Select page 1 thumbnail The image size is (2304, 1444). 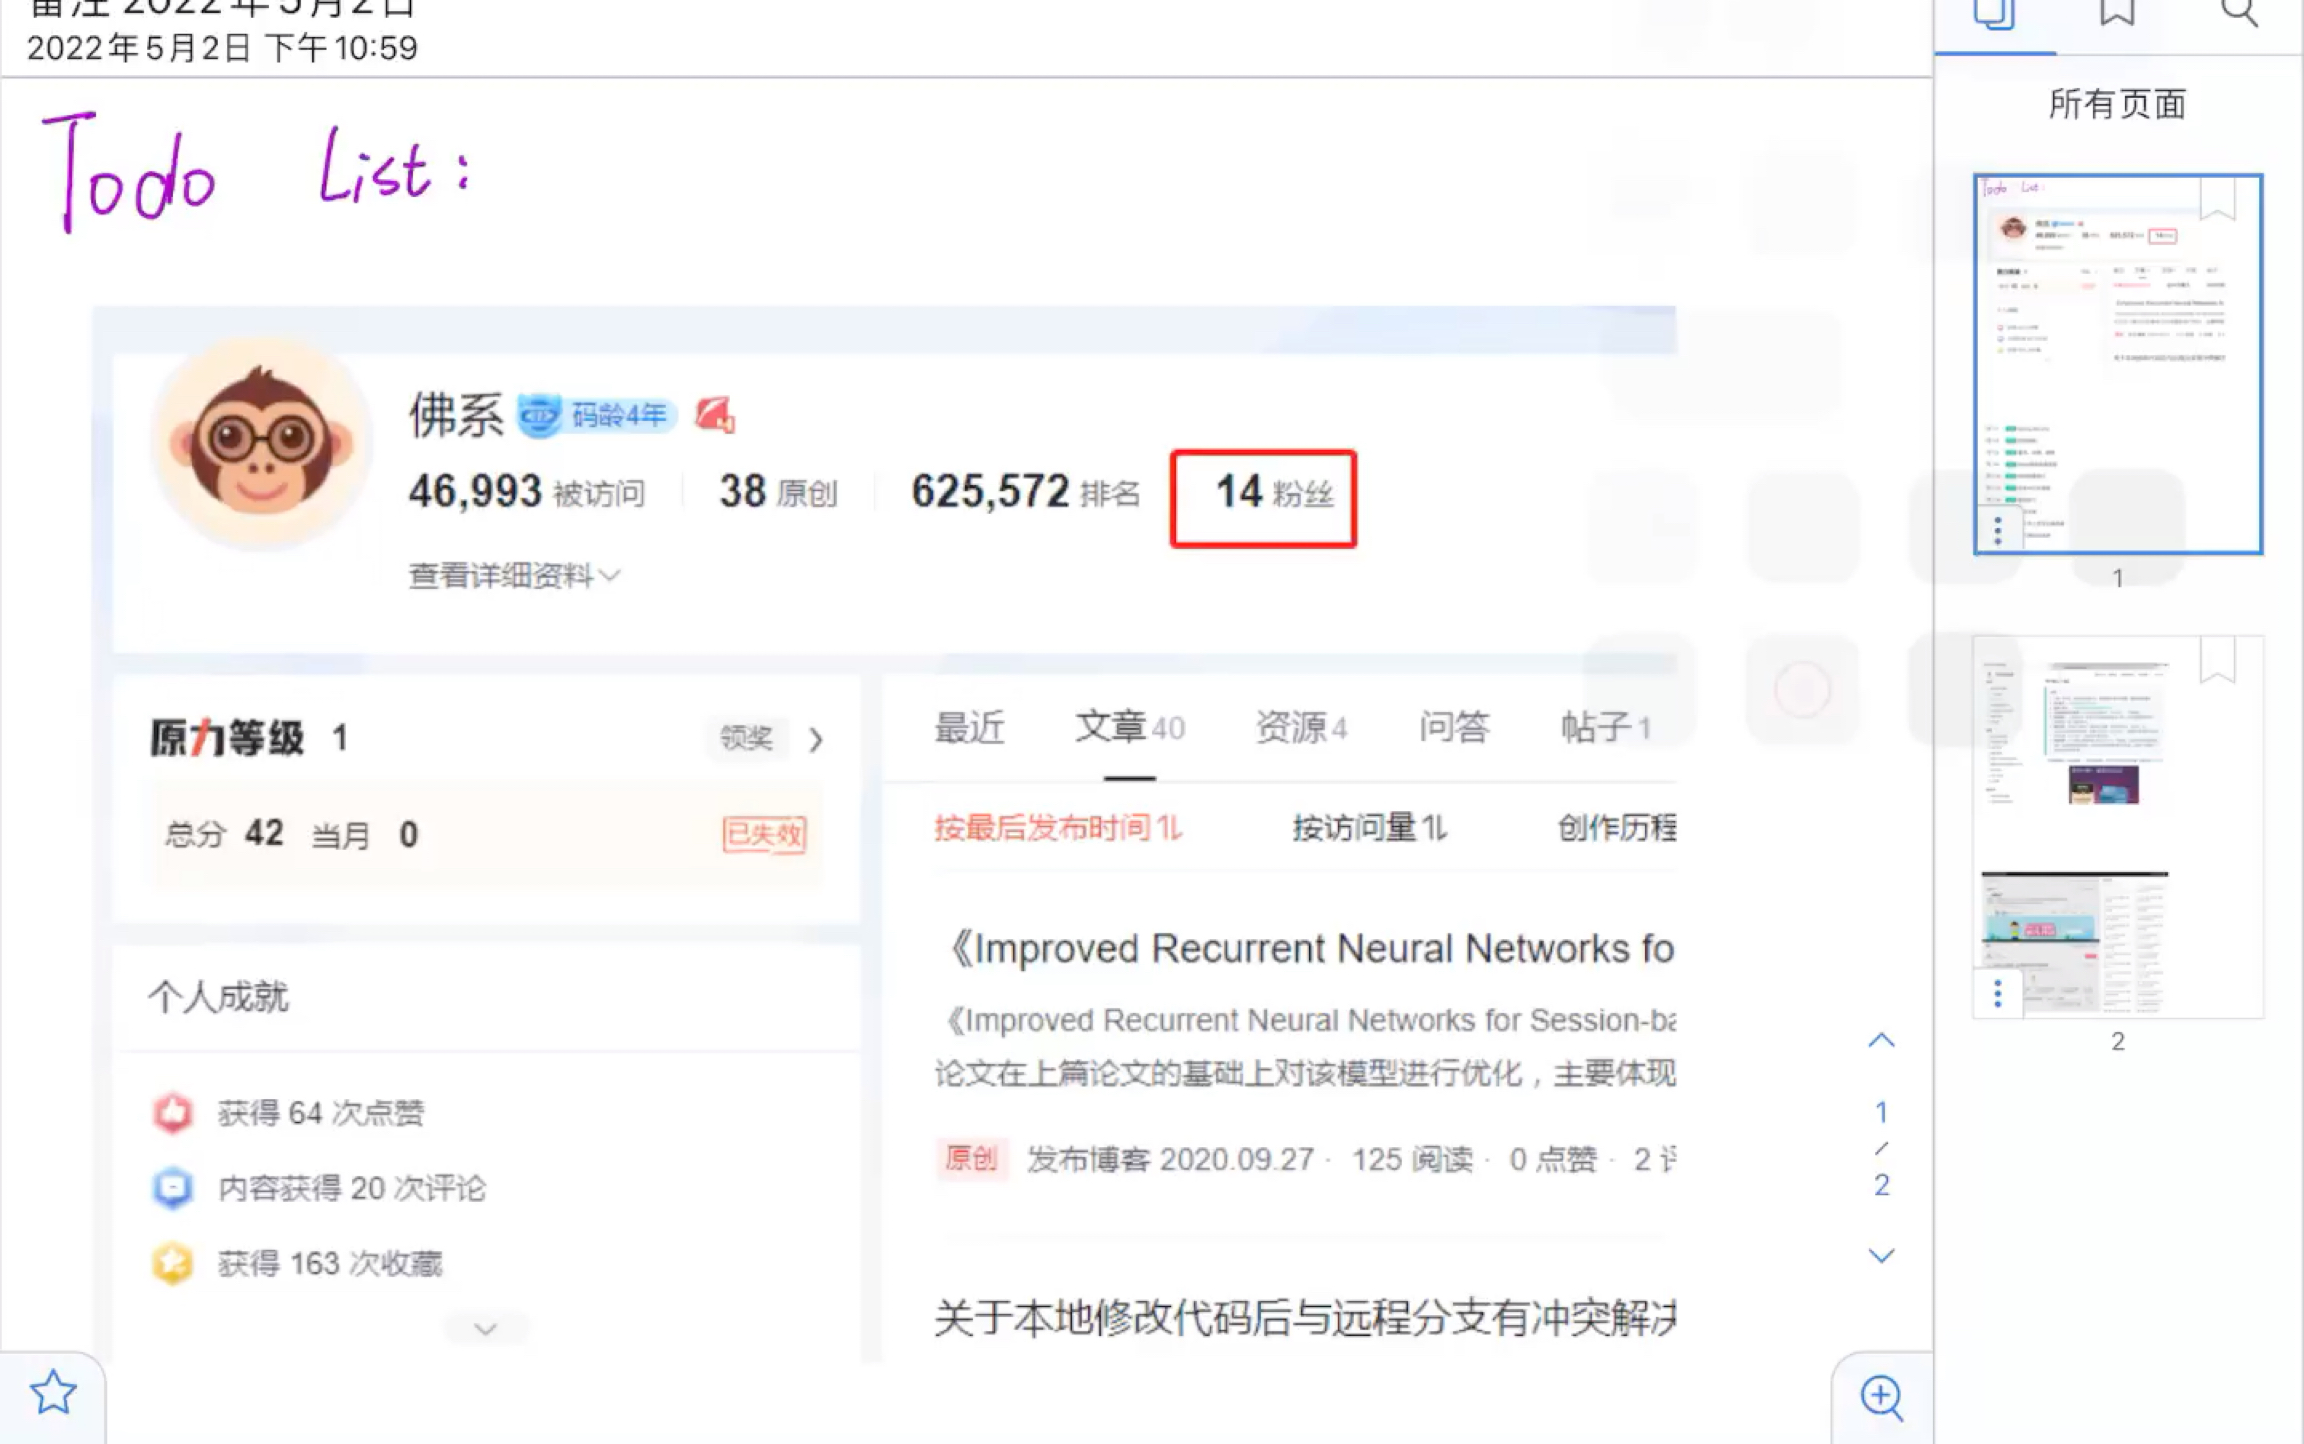pos(2117,363)
